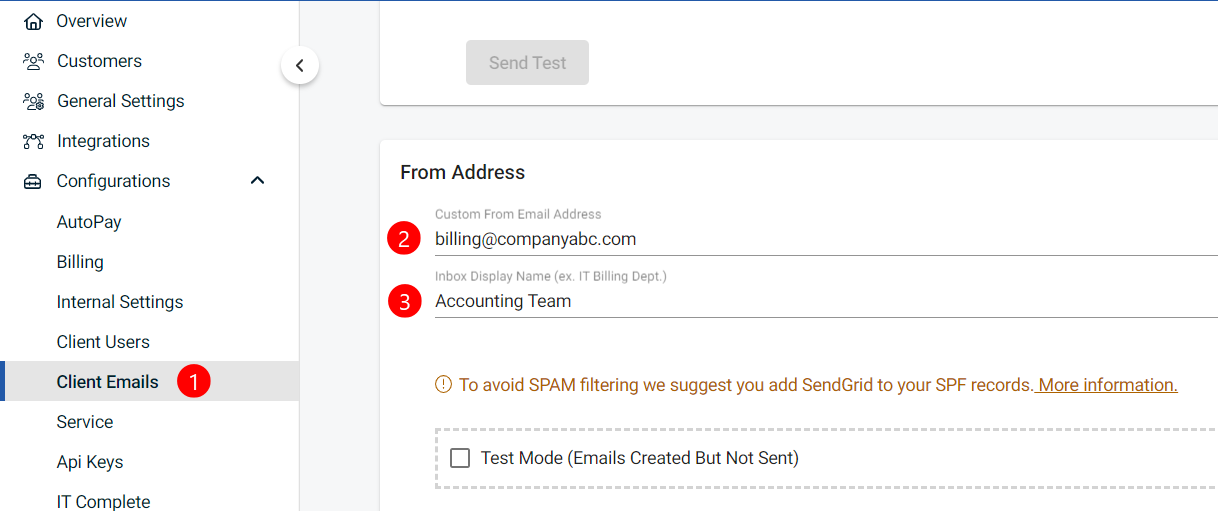The width and height of the screenshot is (1218, 511).
Task: Open the More information link
Action: pos(1107,385)
